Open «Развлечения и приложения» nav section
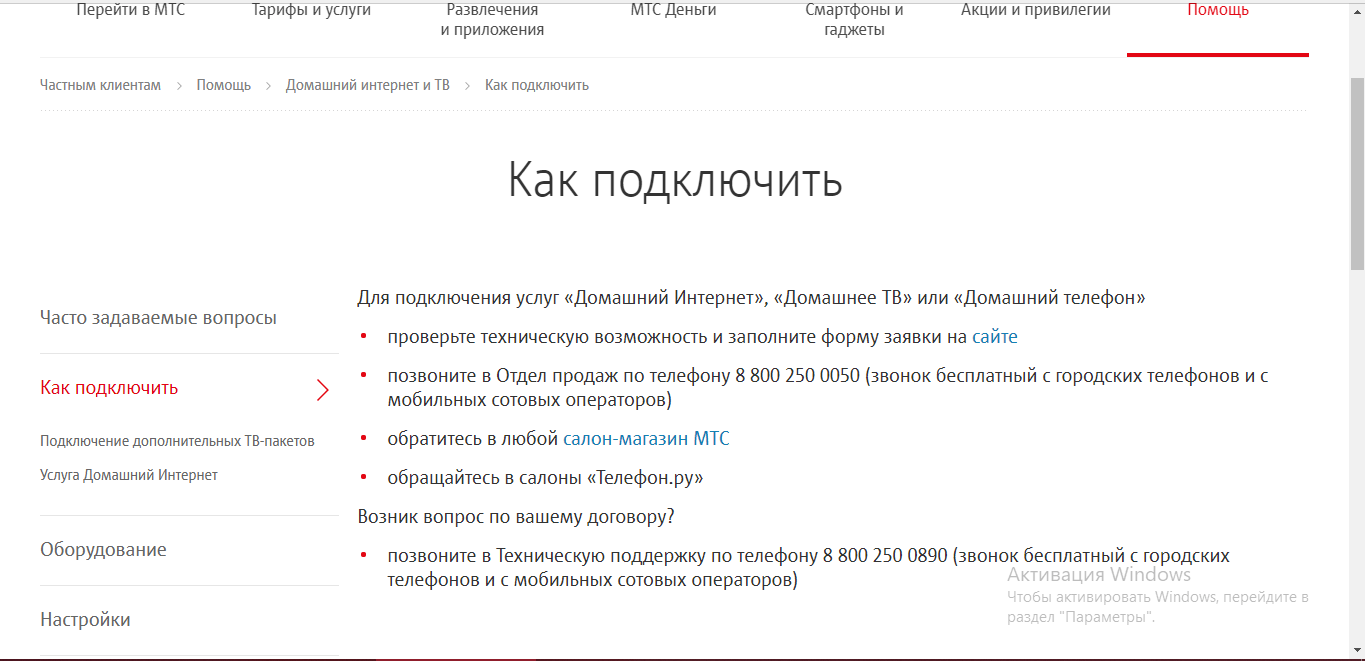 pos(492,20)
